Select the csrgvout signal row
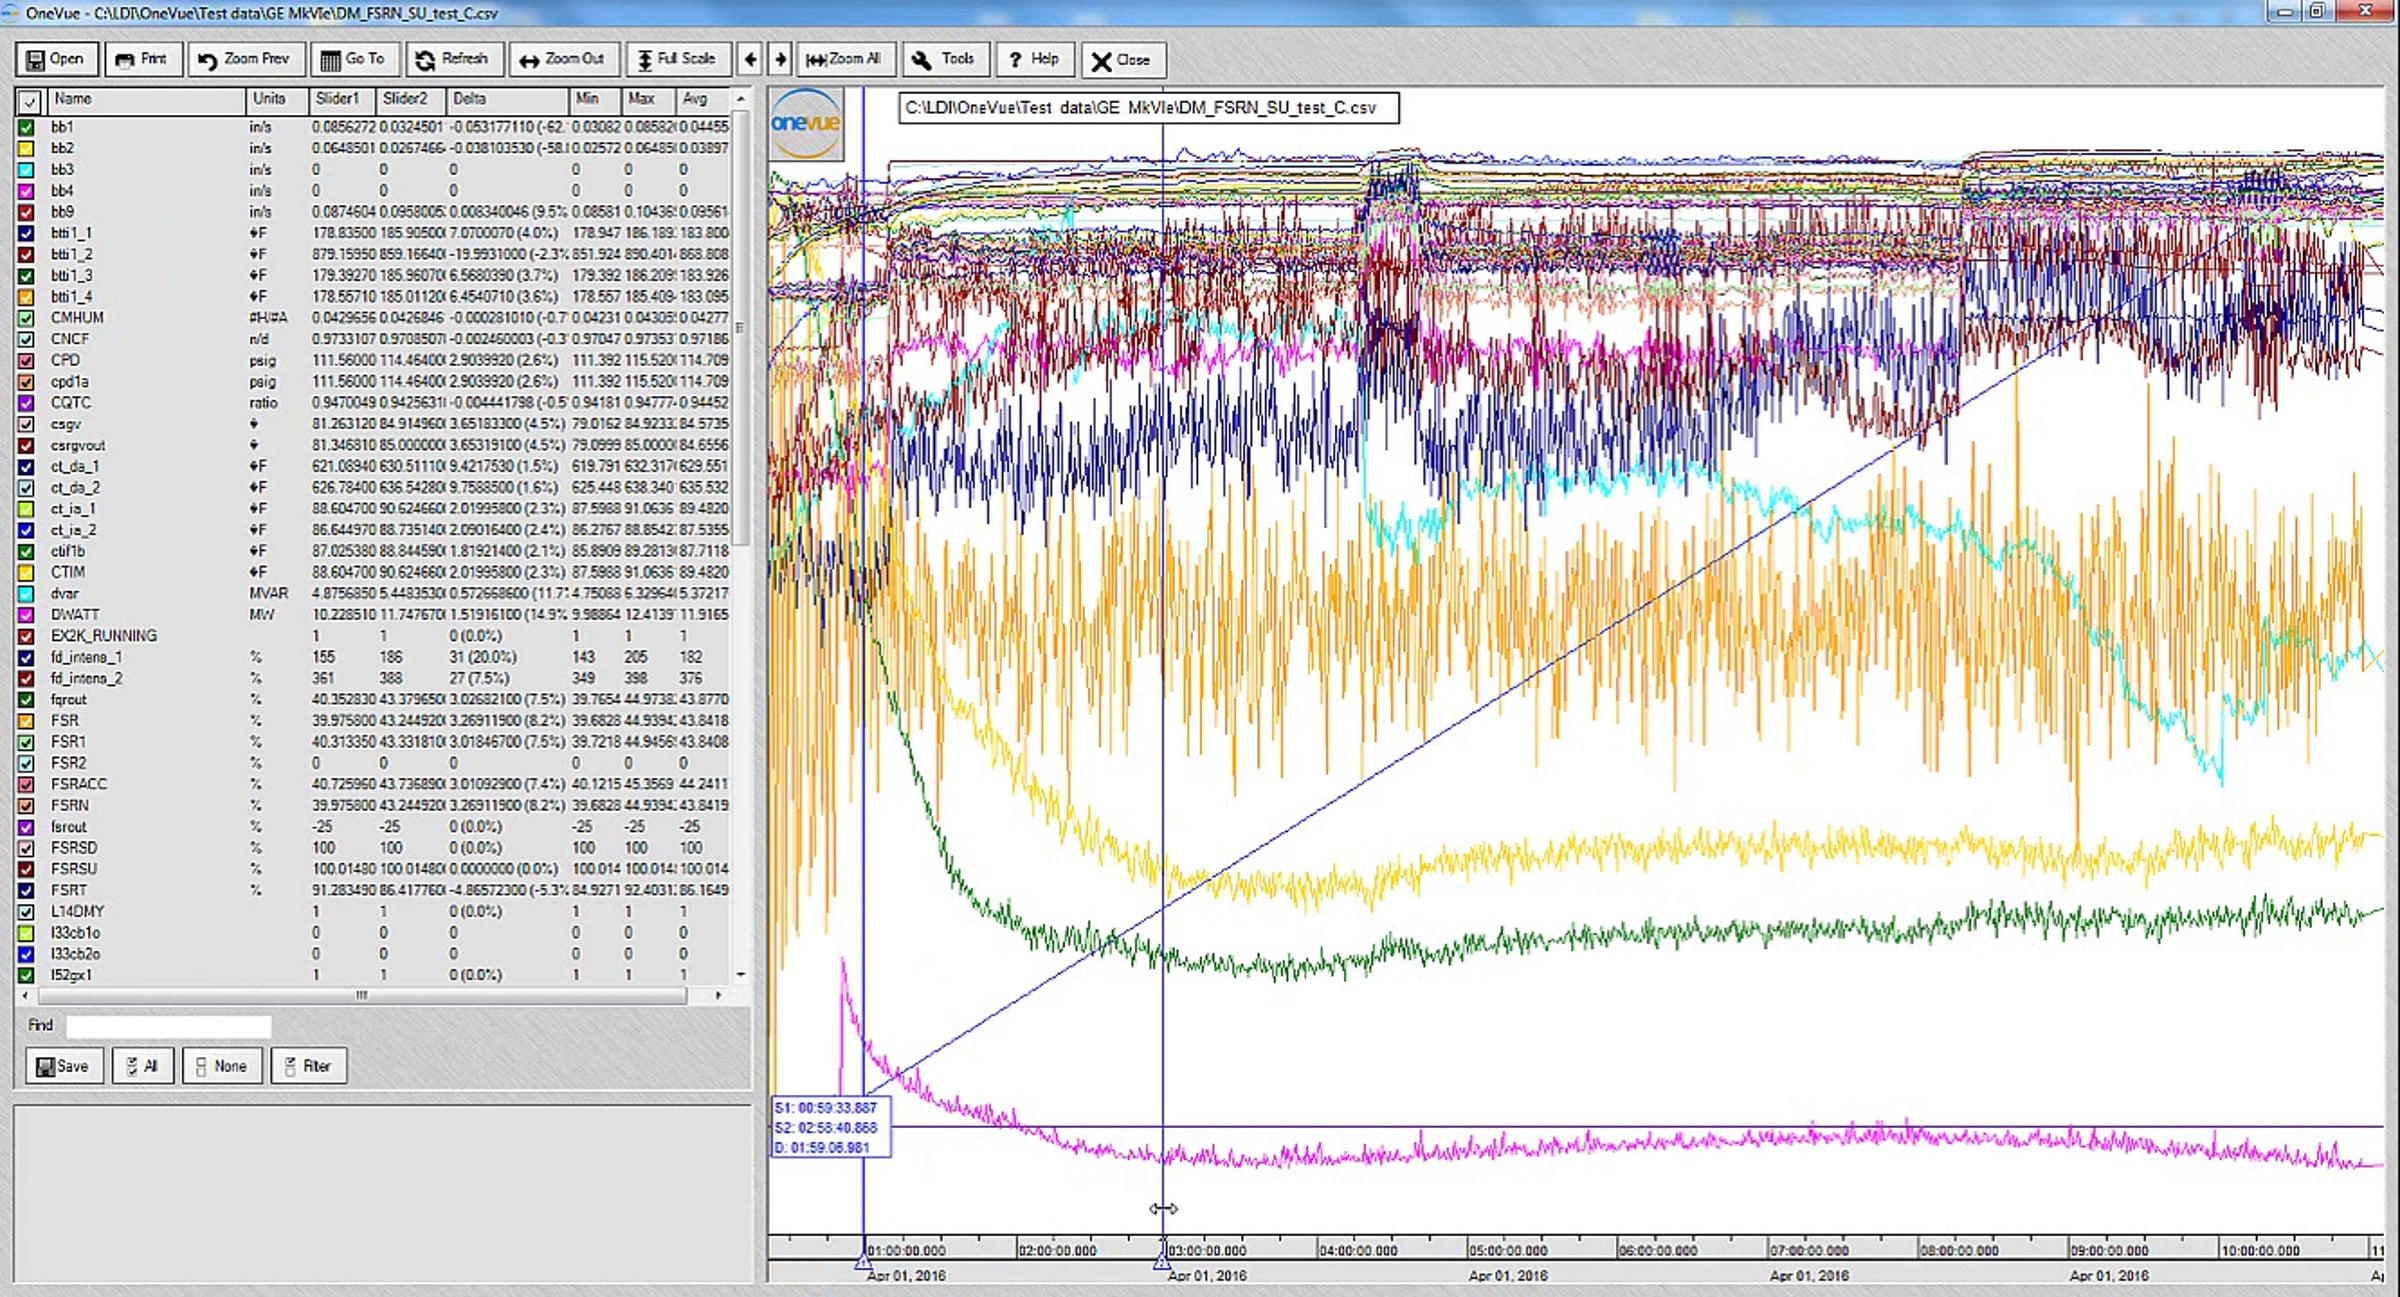 [373, 446]
